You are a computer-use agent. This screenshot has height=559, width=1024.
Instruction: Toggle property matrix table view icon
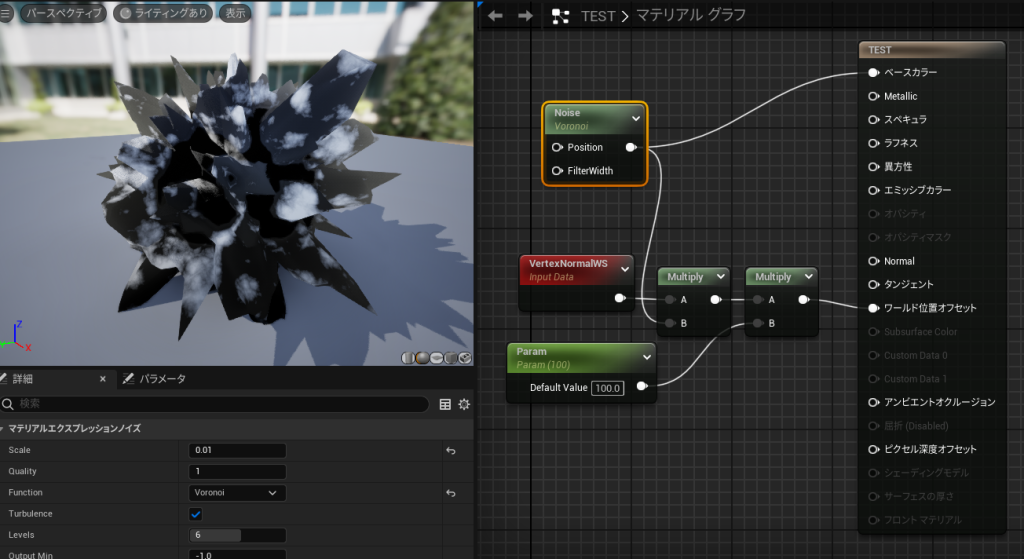point(446,404)
